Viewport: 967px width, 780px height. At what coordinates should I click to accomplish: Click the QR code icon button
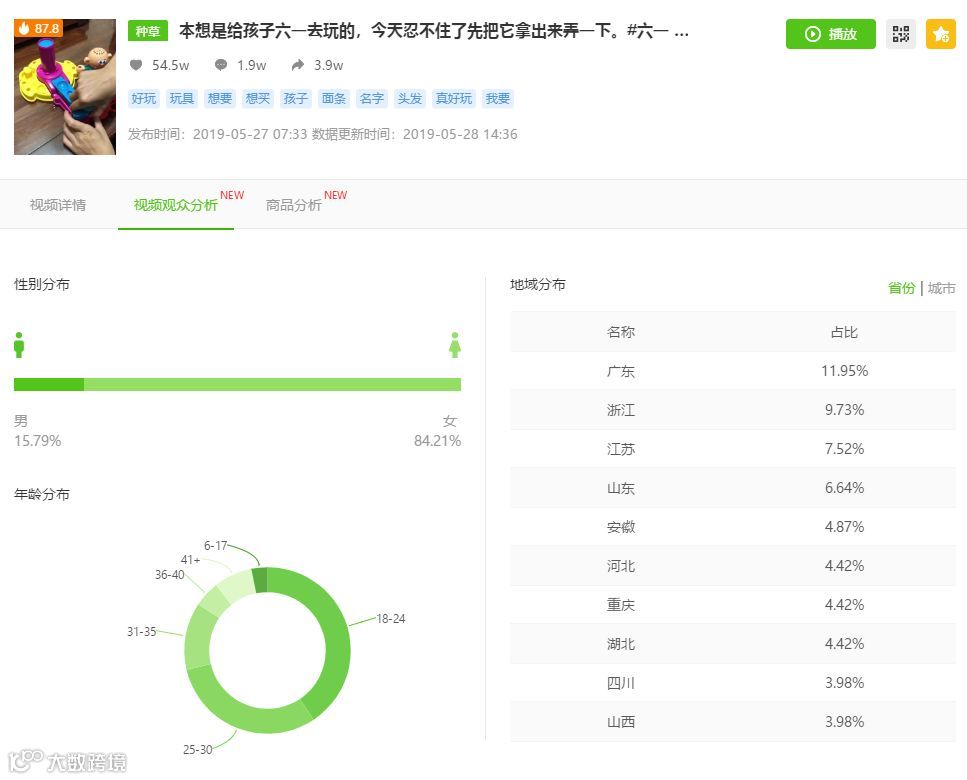900,34
